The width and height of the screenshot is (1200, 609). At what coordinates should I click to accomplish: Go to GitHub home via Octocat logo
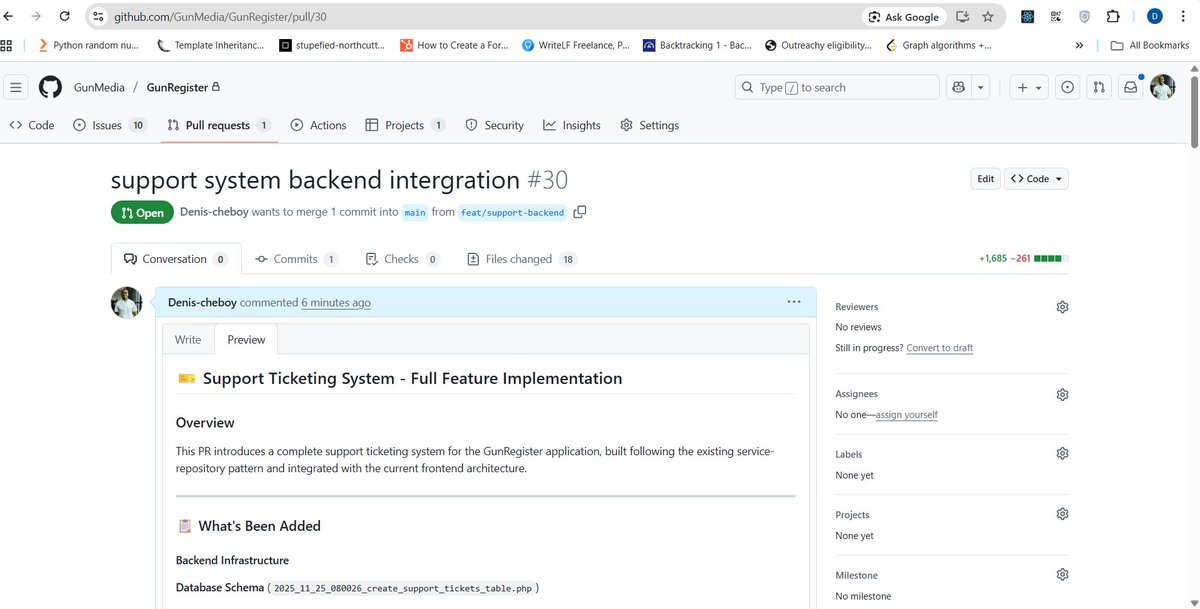coord(50,88)
